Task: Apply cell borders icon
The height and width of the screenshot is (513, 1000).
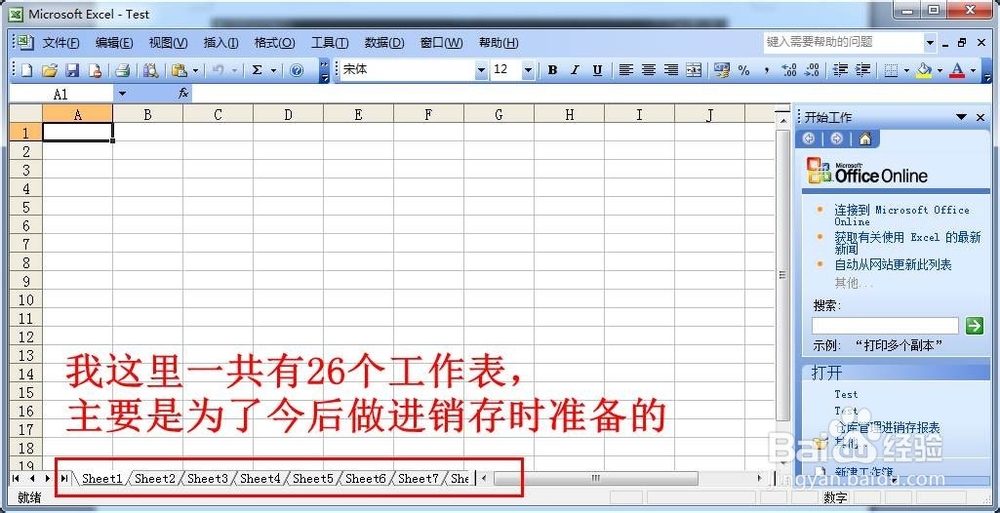Action: (892, 70)
